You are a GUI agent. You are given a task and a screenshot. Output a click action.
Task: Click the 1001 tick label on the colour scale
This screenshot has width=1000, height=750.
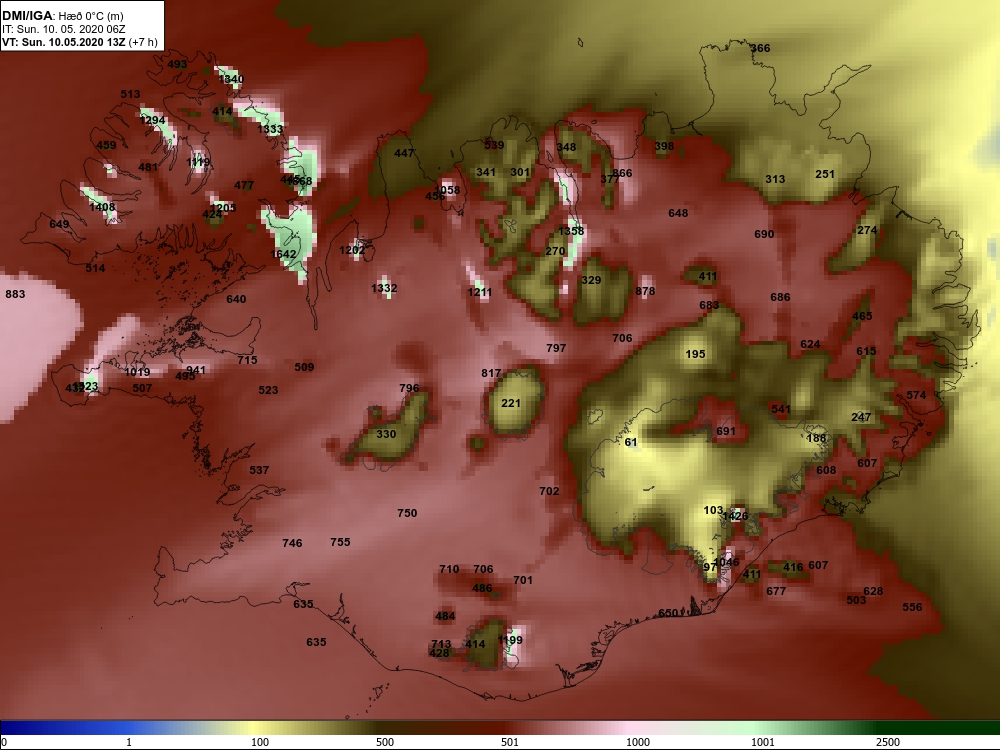coord(763,742)
